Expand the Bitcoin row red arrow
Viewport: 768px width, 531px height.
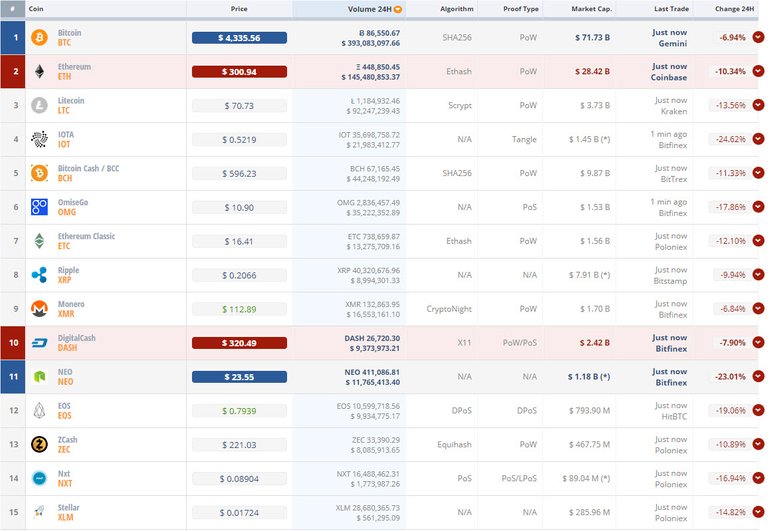[x=758, y=37]
